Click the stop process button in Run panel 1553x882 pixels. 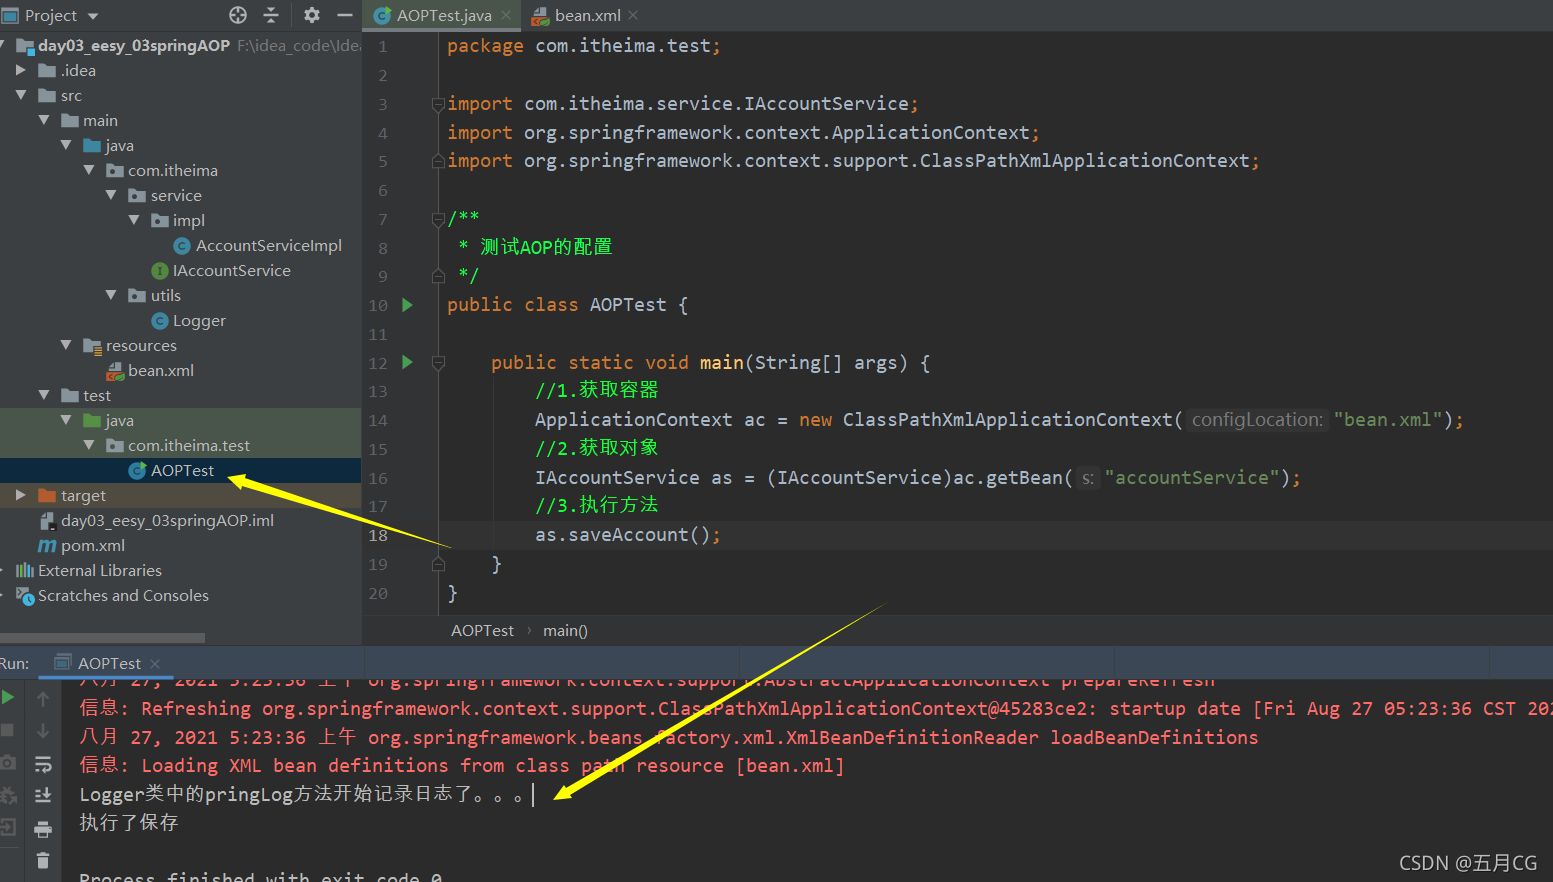click(7, 730)
